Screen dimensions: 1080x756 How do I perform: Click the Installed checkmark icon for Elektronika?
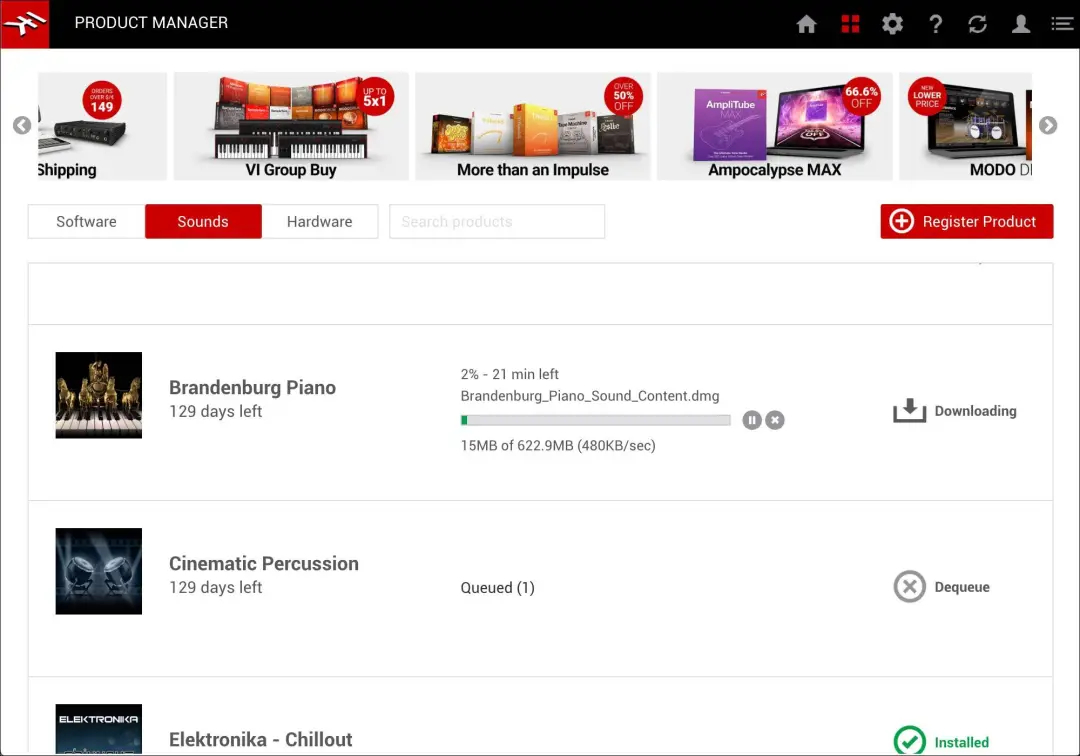[910, 741]
